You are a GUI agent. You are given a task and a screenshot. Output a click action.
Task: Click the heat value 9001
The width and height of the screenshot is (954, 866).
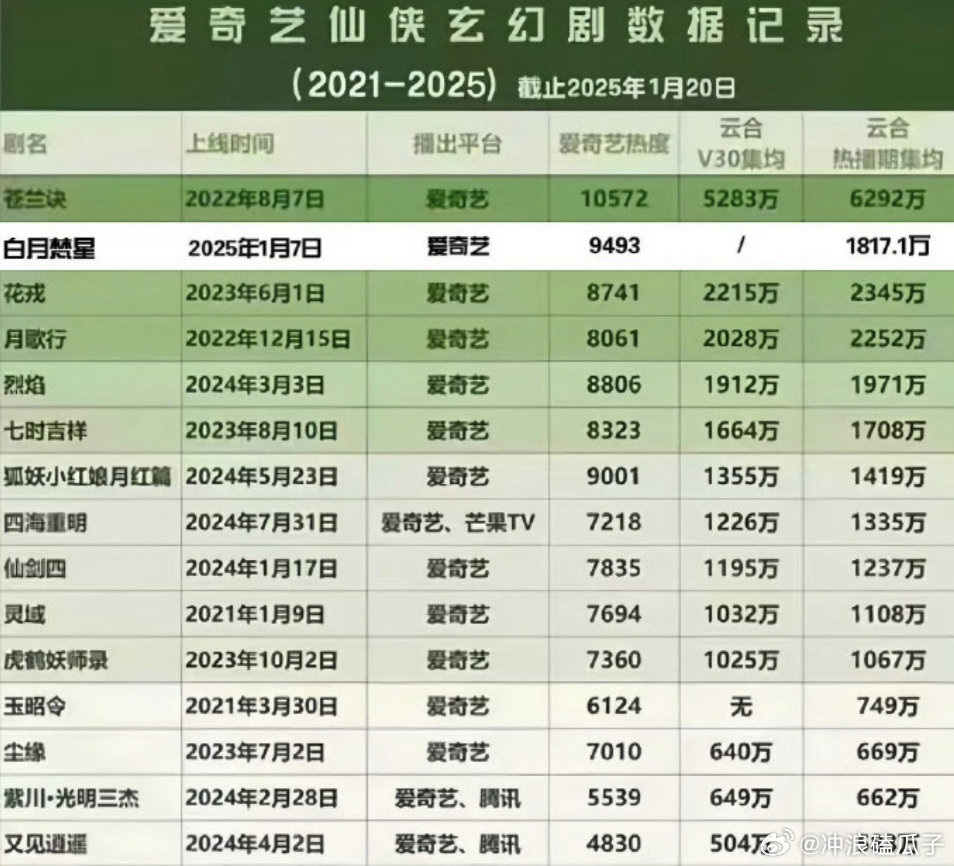click(x=614, y=477)
